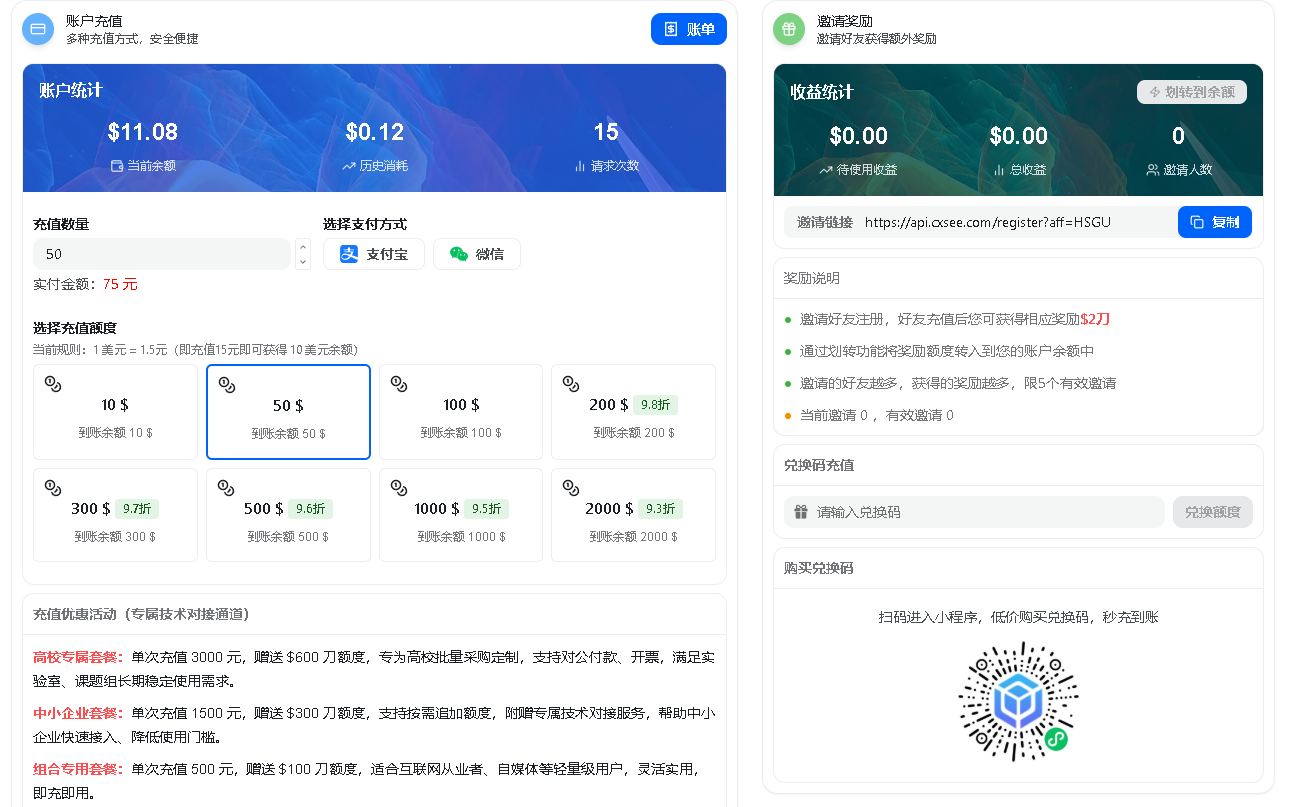Click the wallet icon beside 账户充值 title
The image size is (1294, 807).
(38, 29)
